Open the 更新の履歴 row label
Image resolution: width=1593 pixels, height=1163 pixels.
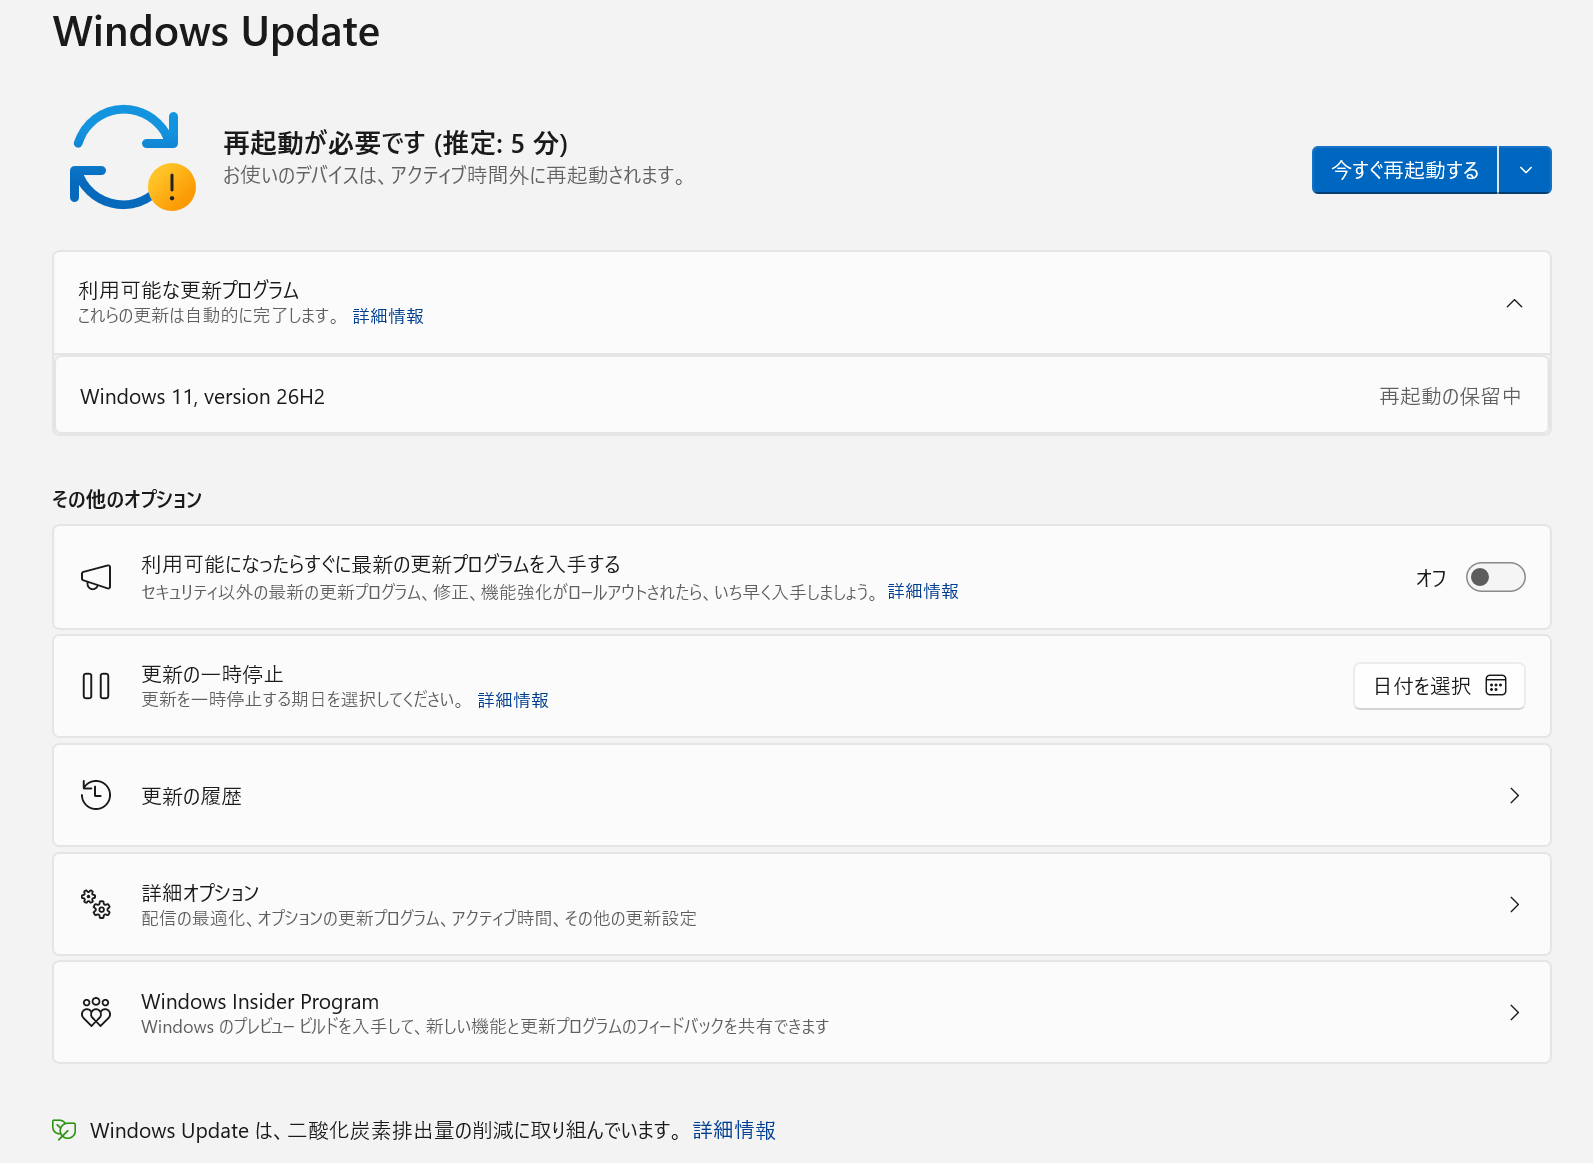tap(192, 796)
